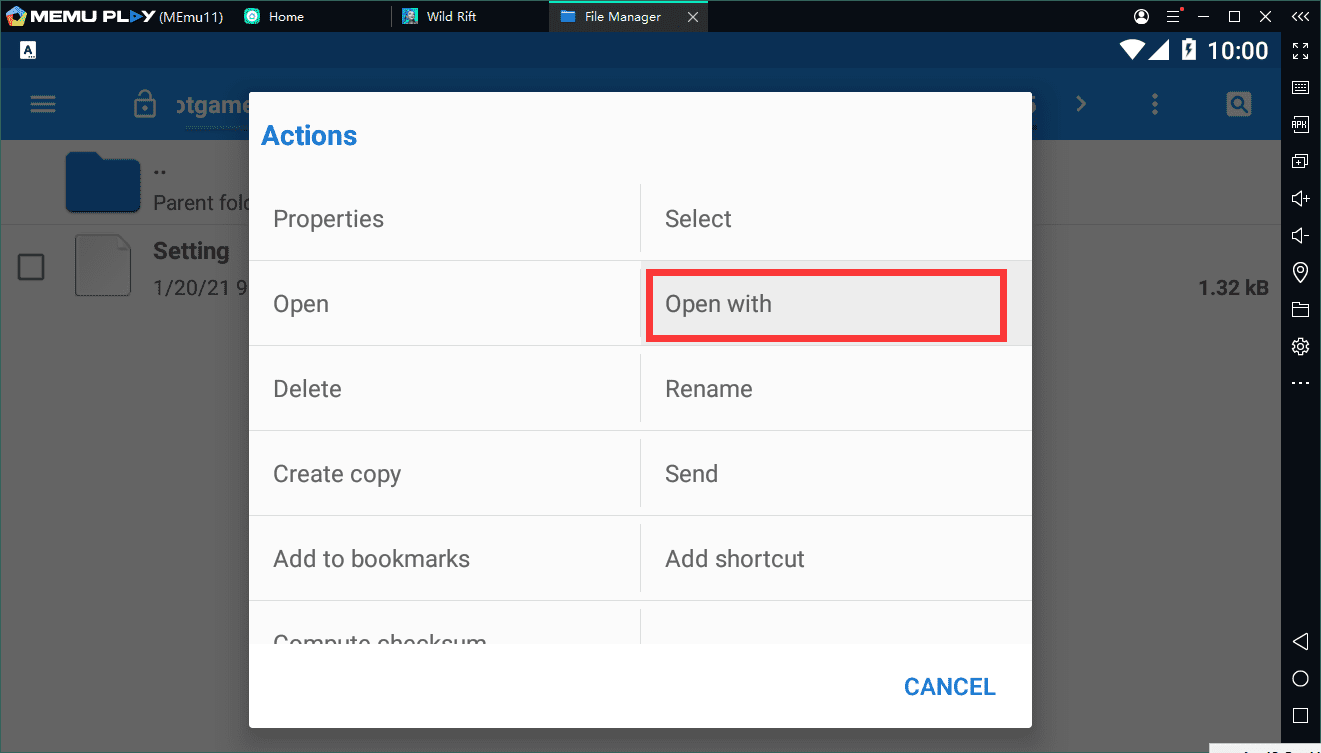
Task: Expand the path bar right chevron
Action: point(1081,104)
